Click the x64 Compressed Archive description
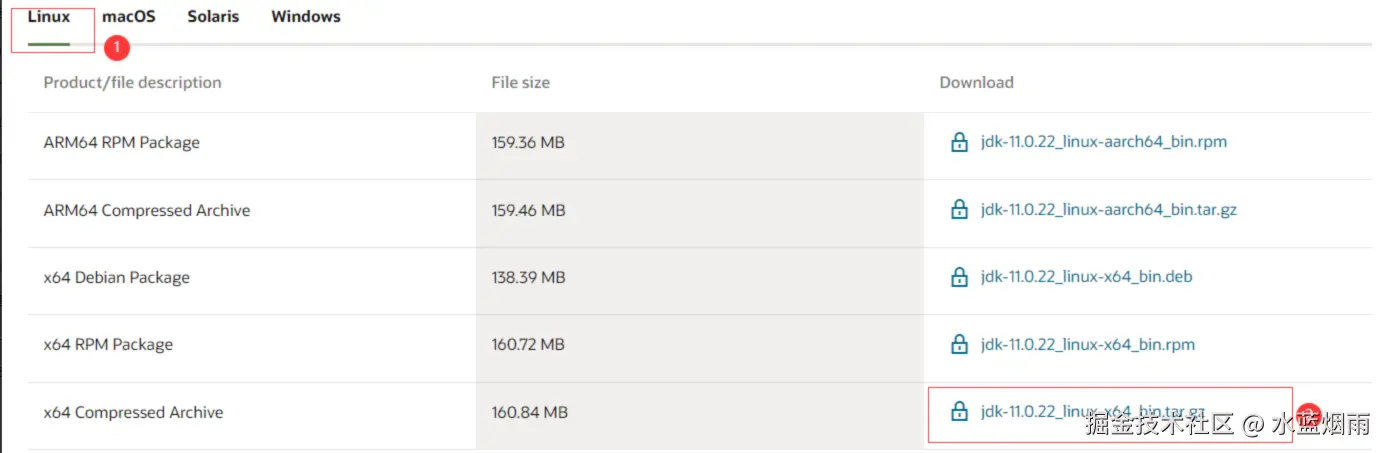 tap(133, 413)
